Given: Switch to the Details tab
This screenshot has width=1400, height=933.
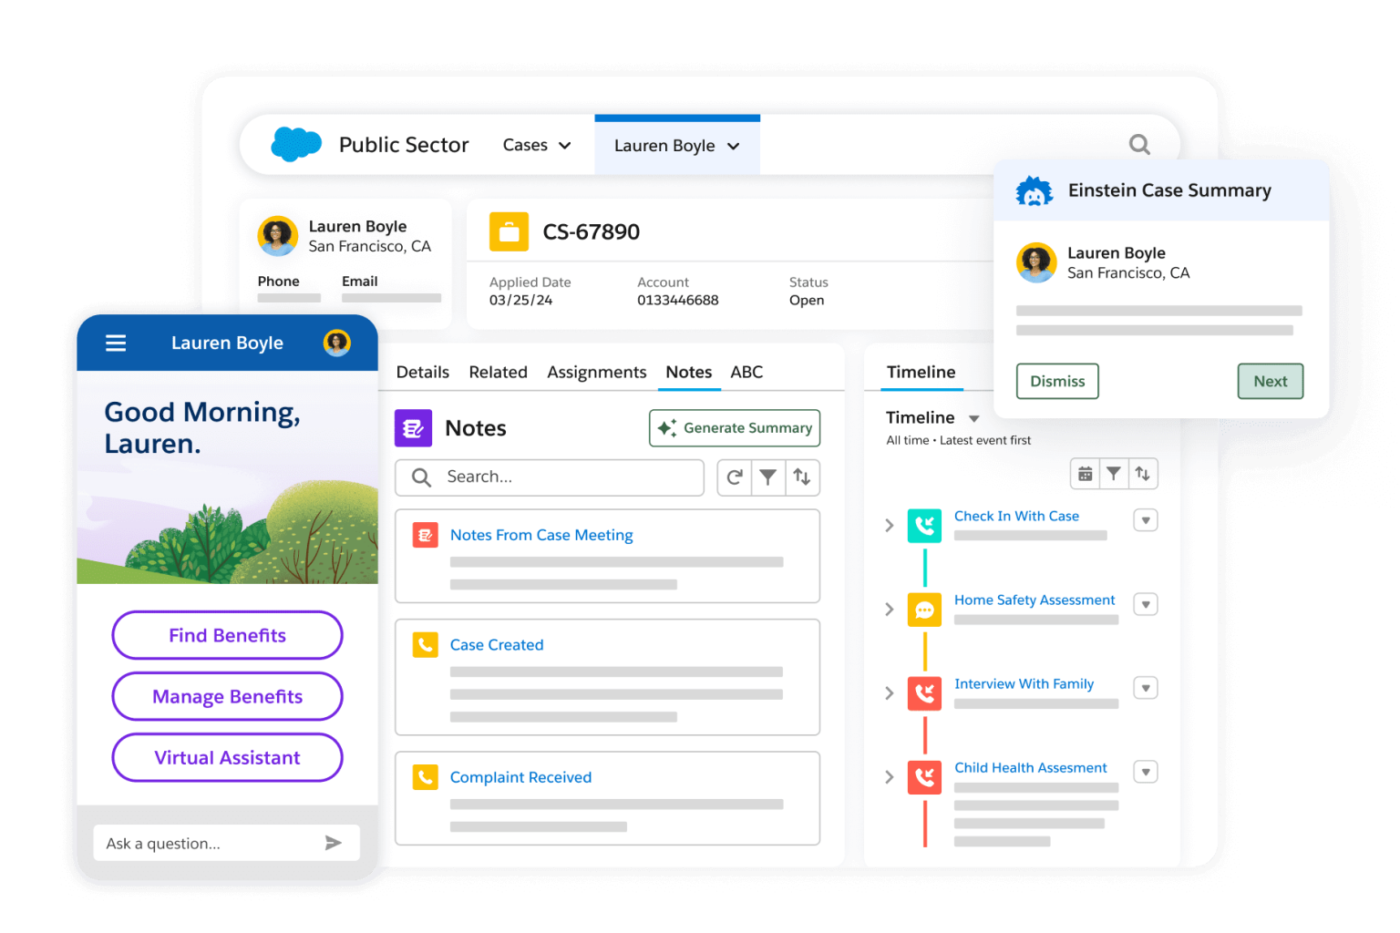Looking at the screenshot, I should click(x=423, y=372).
